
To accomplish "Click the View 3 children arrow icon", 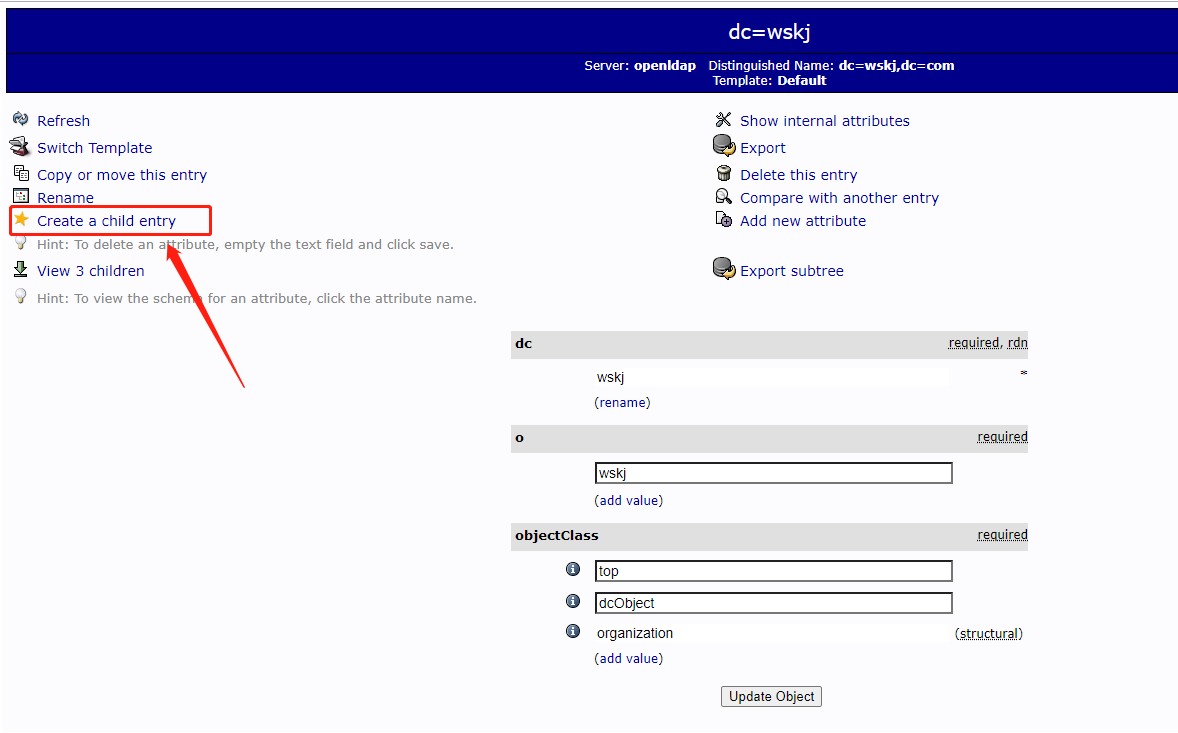I will (21, 270).
